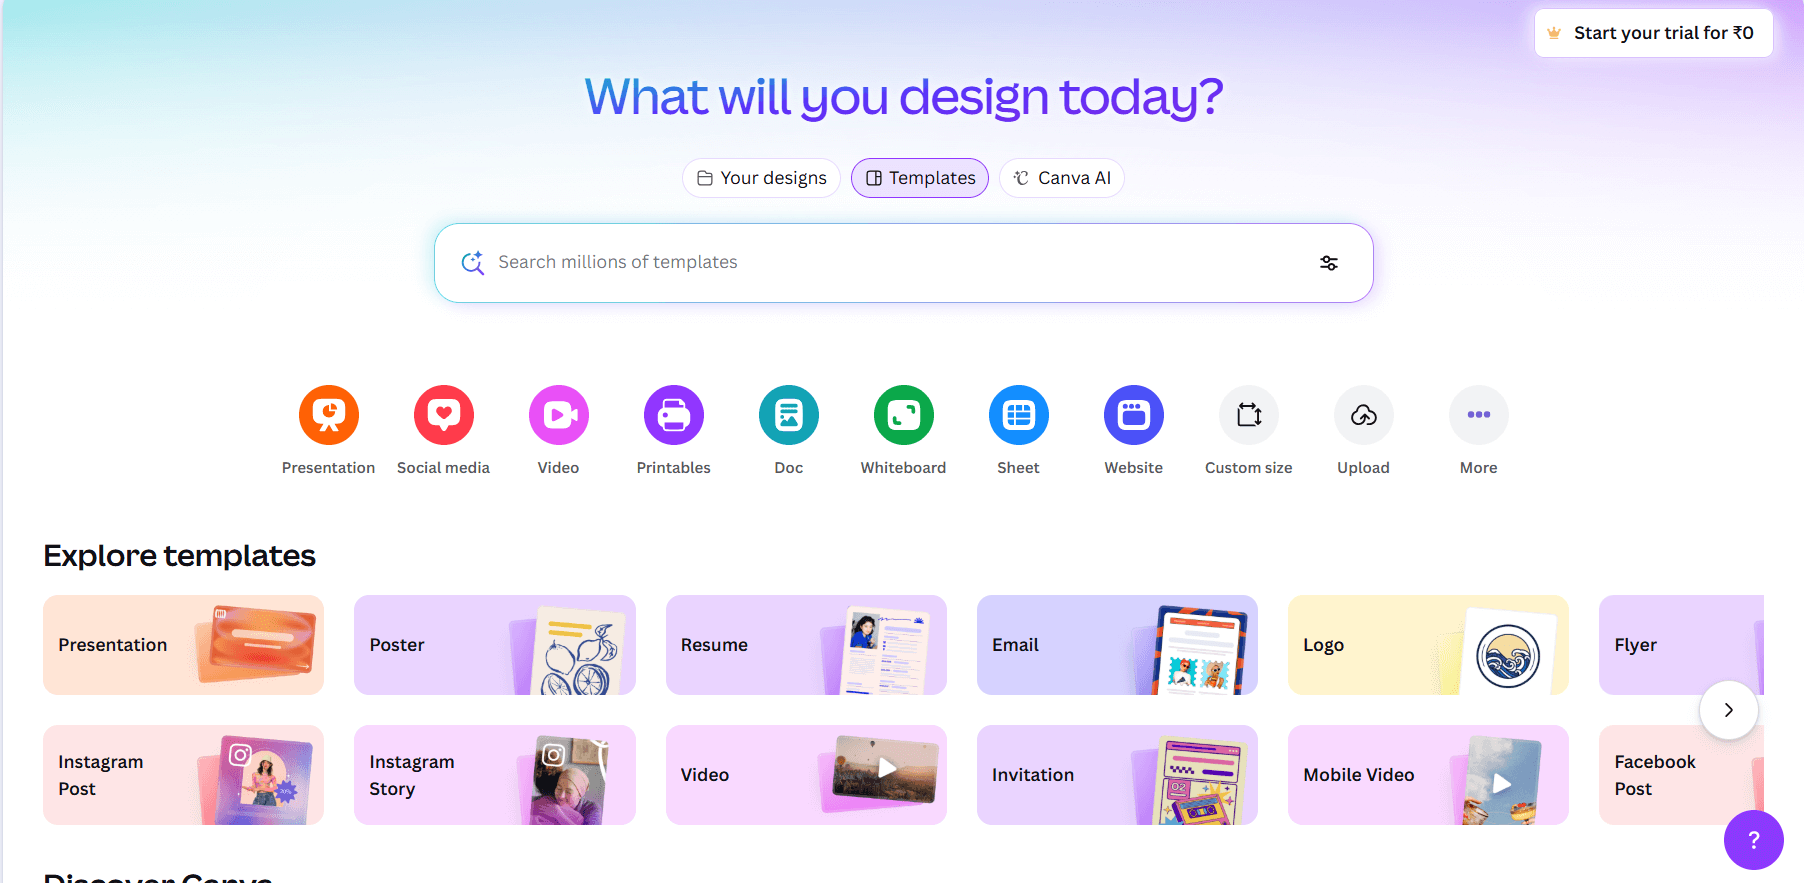Select the Video design type icon
This screenshot has width=1804, height=883.
[x=558, y=415]
